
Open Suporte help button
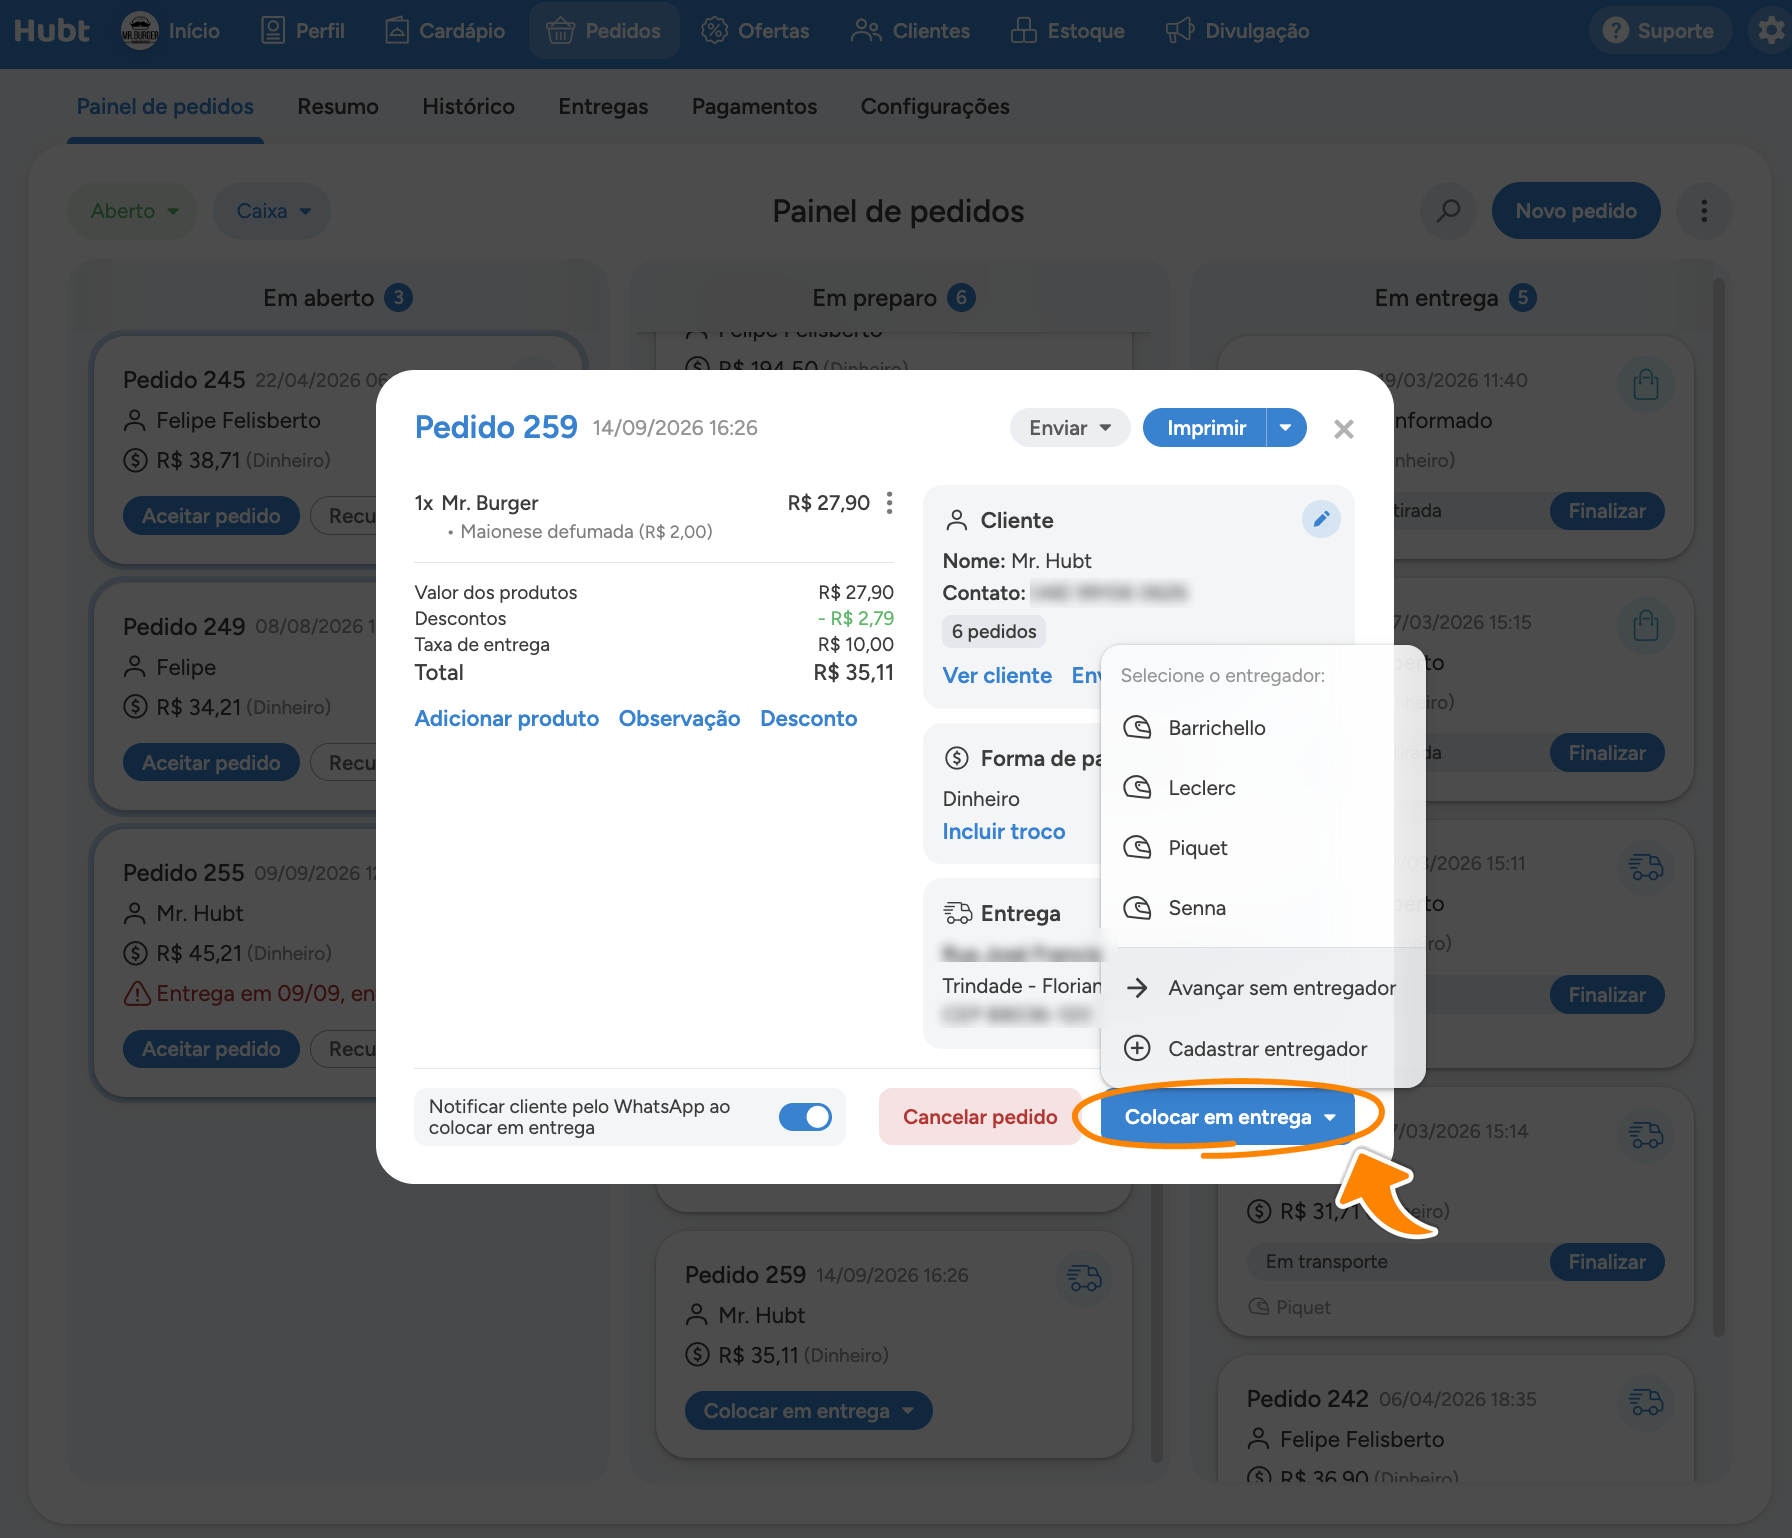click(x=1659, y=31)
